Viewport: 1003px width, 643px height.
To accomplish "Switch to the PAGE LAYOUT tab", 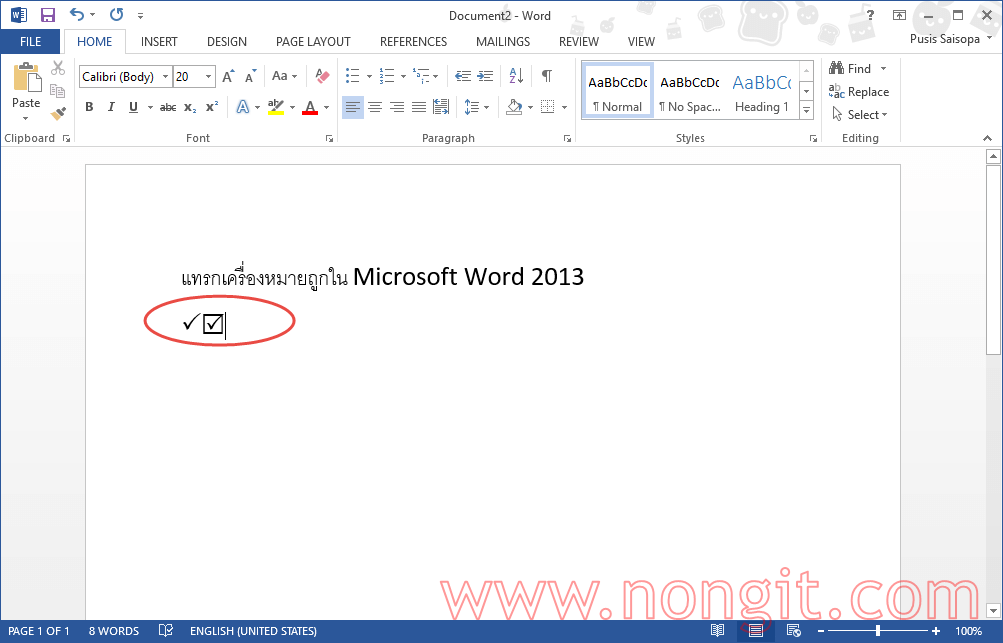I will point(313,42).
